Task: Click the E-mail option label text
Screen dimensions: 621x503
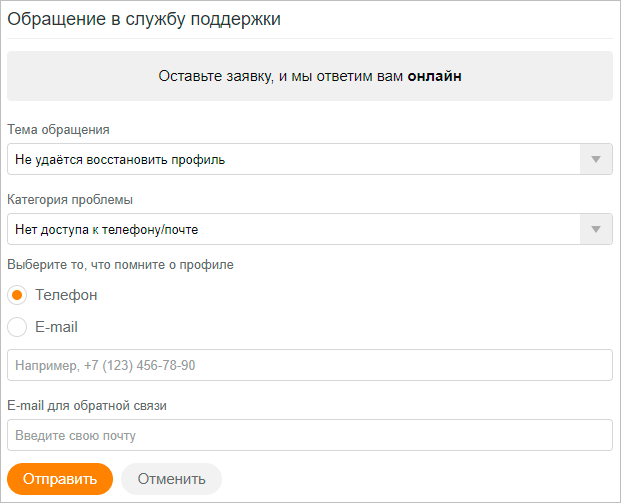Action: click(x=56, y=326)
